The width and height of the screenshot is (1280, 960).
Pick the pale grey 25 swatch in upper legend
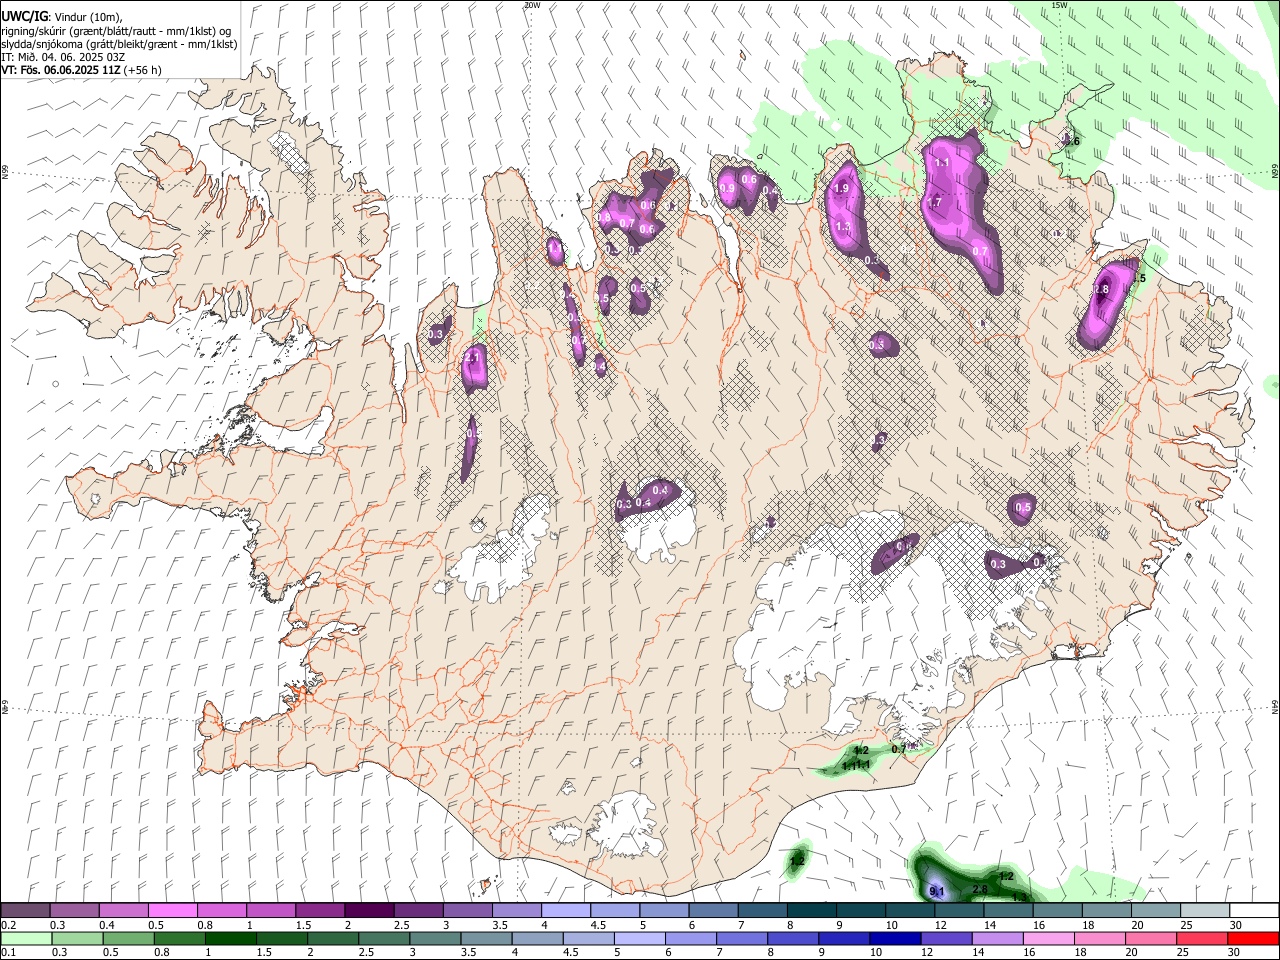click(1204, 911)
